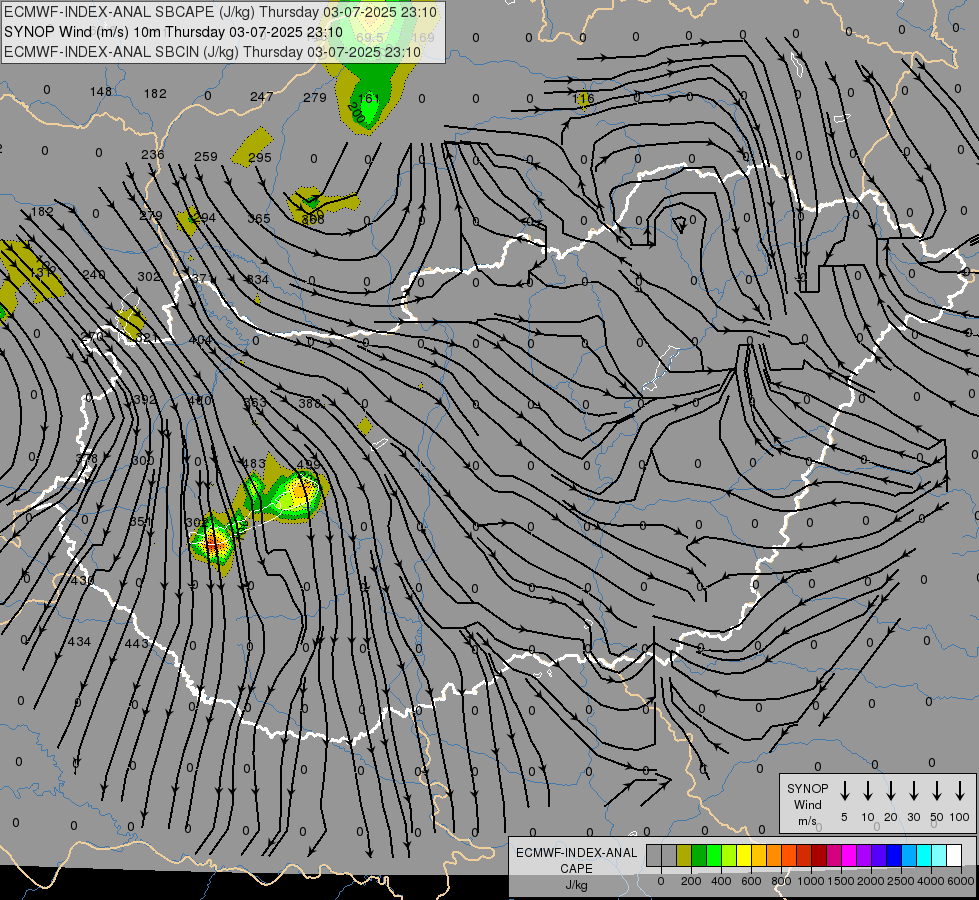Click the 483 CAPE value on the map
The height and width of the screenshot is (900, 979).
click(253, 463)
